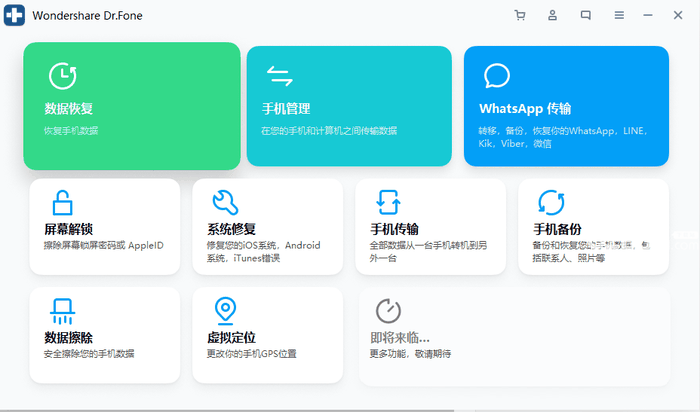Image resolution: width=700 pixels, height=412 pixels.
Task: Click the transfer arrows icon on 手机管理
Action: [280, 76]
